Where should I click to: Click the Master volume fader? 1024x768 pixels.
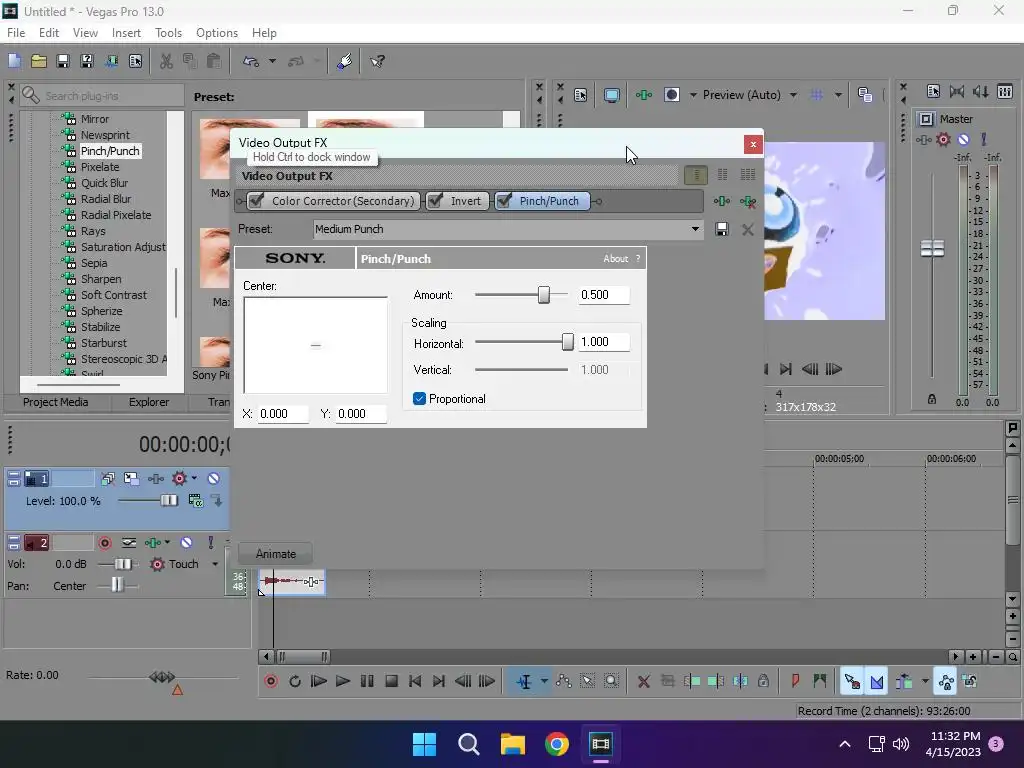coord(932,248)
